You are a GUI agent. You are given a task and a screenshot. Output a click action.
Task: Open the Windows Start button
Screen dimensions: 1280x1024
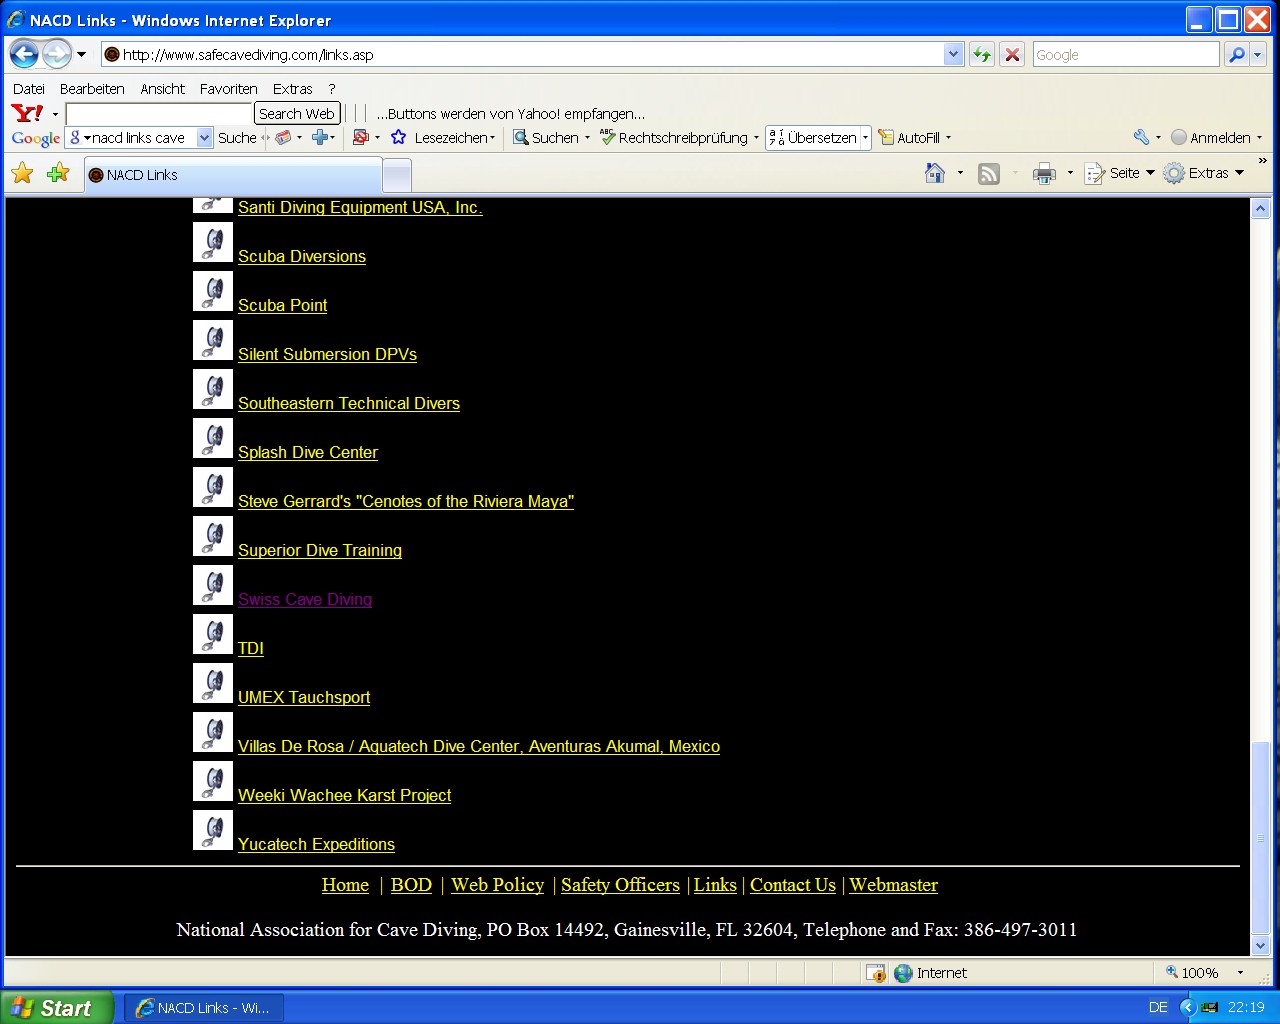pyautogui.click(x=56, y=1008)
